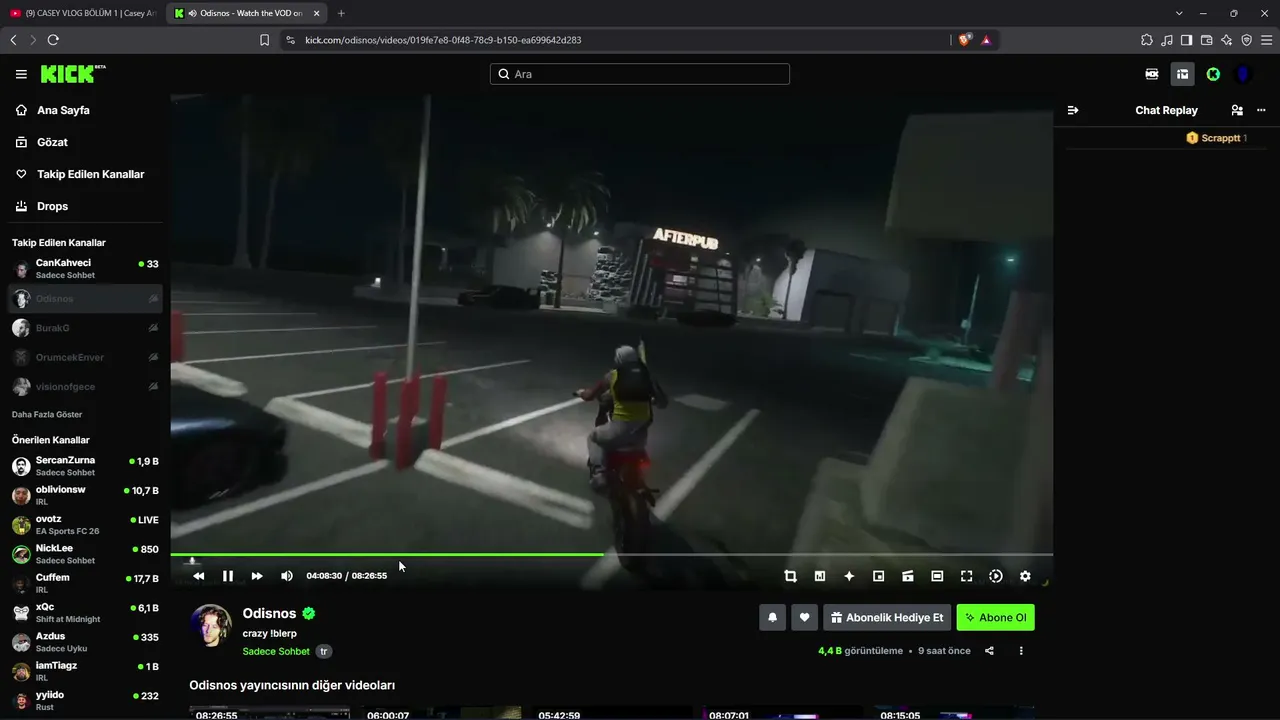Image resolution: width=1280 pixels, height=720 pixels.
Task: Click the KICK logo
Action: tap(73, 74)
